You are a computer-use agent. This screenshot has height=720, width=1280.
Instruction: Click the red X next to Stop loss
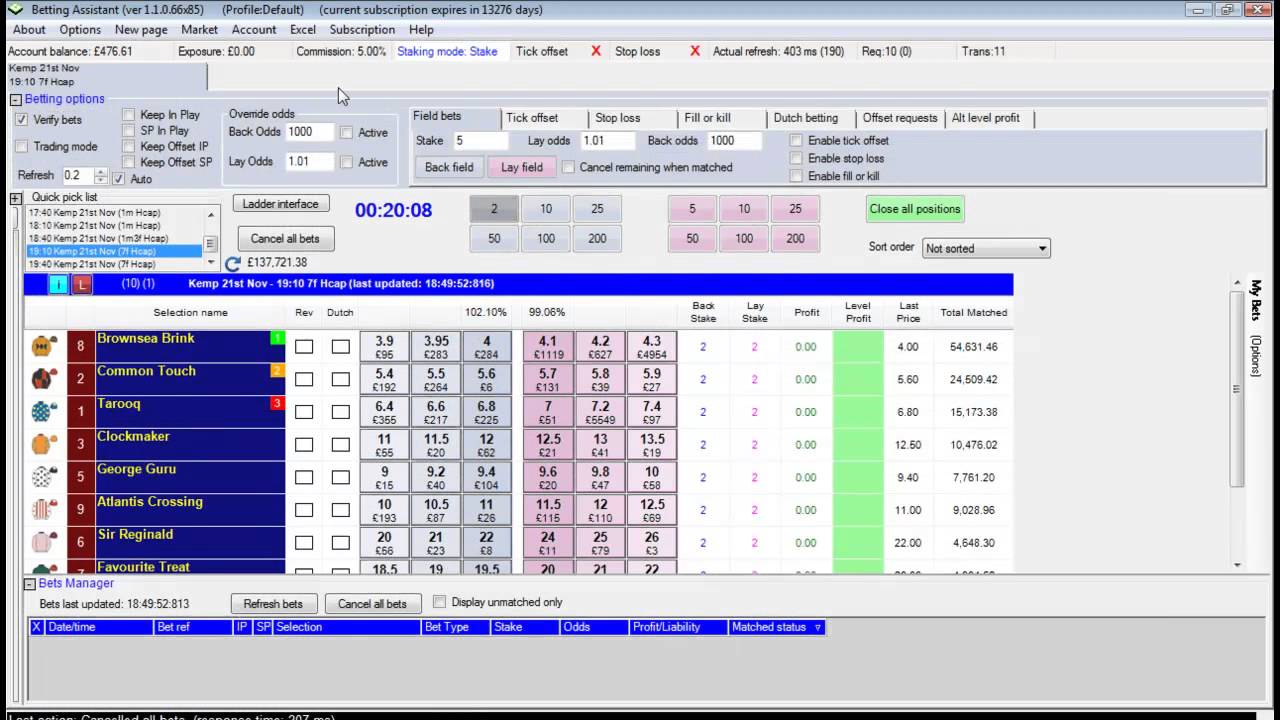coord(695,51)
